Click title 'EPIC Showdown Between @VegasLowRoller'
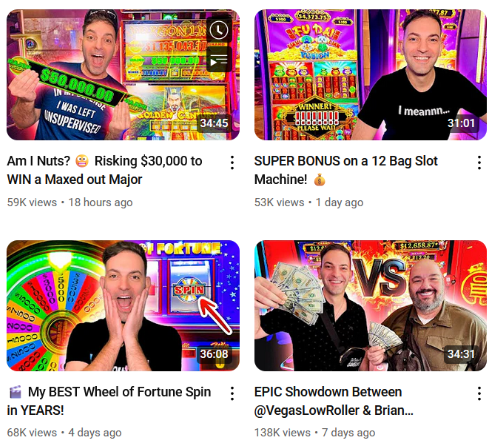The height and width of the screenshot is (441, 500). (334, 401)
